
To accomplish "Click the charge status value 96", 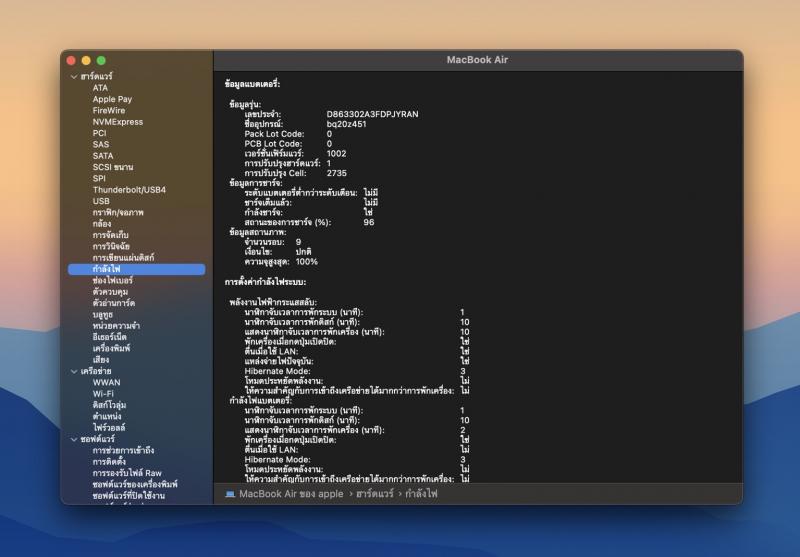I will 369,222.
